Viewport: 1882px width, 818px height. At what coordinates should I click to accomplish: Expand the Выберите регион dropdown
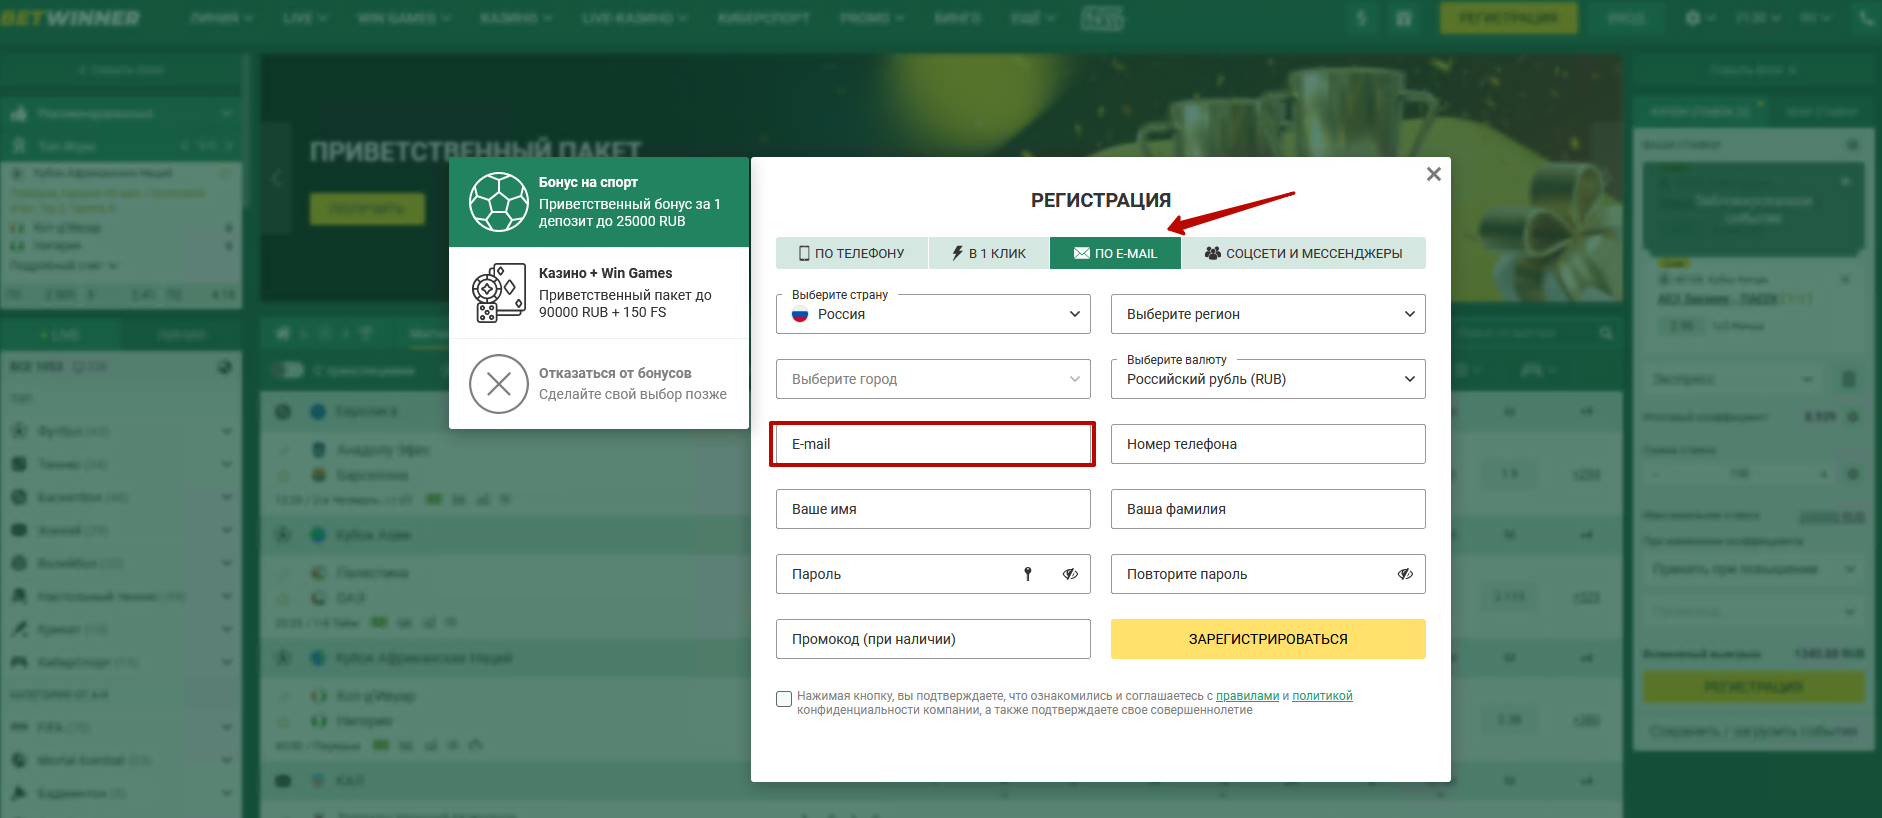pos(1267,314)
